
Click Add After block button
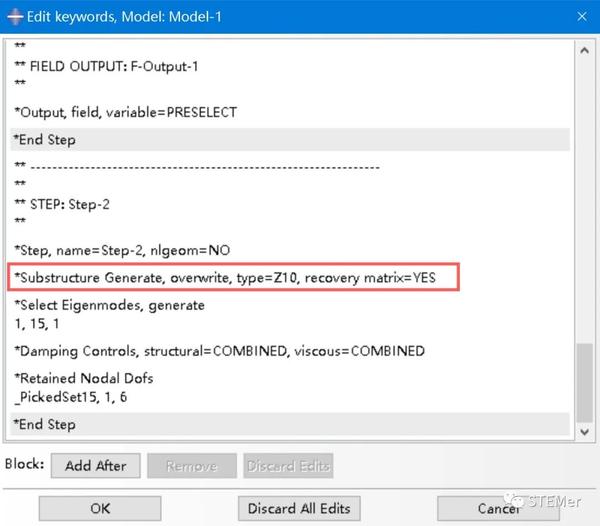click(x=96, y=466)
